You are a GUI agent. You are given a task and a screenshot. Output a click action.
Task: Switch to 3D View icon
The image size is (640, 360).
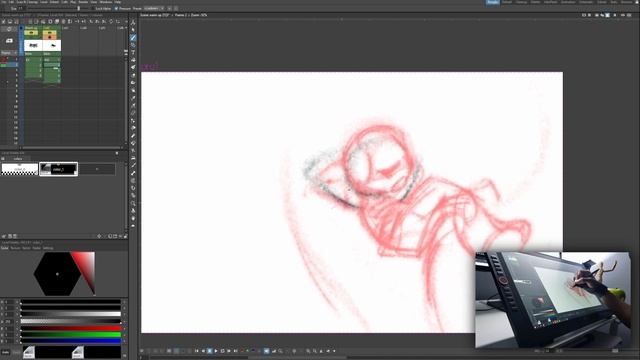click(x=602, y=15)
